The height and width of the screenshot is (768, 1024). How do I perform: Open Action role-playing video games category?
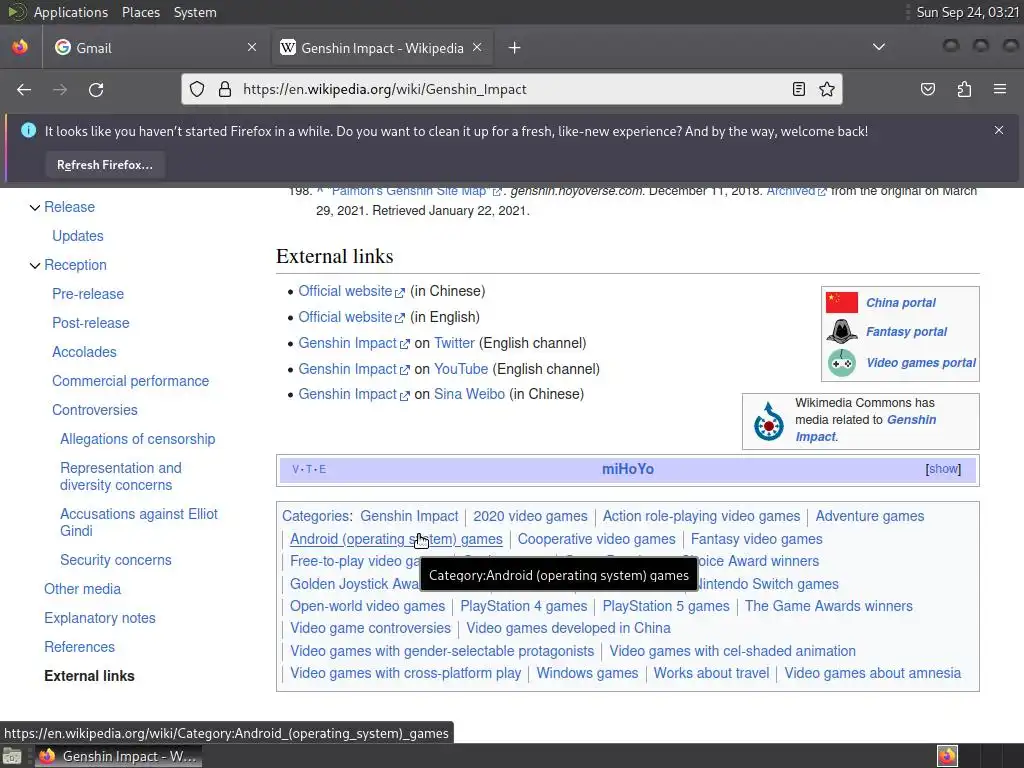(x=701, y=517)
